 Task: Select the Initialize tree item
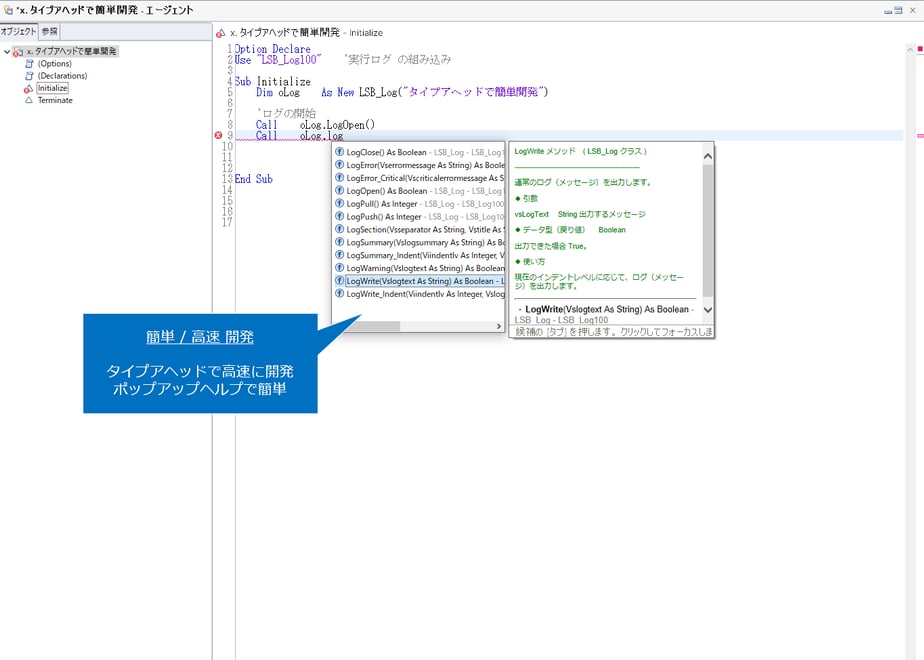(x=52, y=88)
